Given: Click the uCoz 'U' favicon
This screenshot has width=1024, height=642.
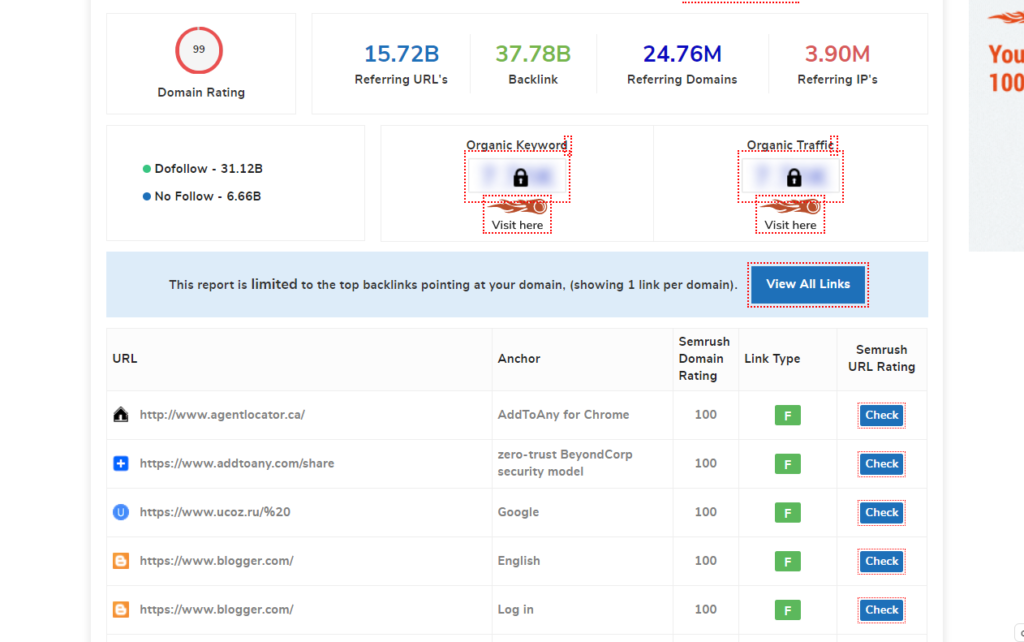Looking at the screenshot, I should click(120, 512).
